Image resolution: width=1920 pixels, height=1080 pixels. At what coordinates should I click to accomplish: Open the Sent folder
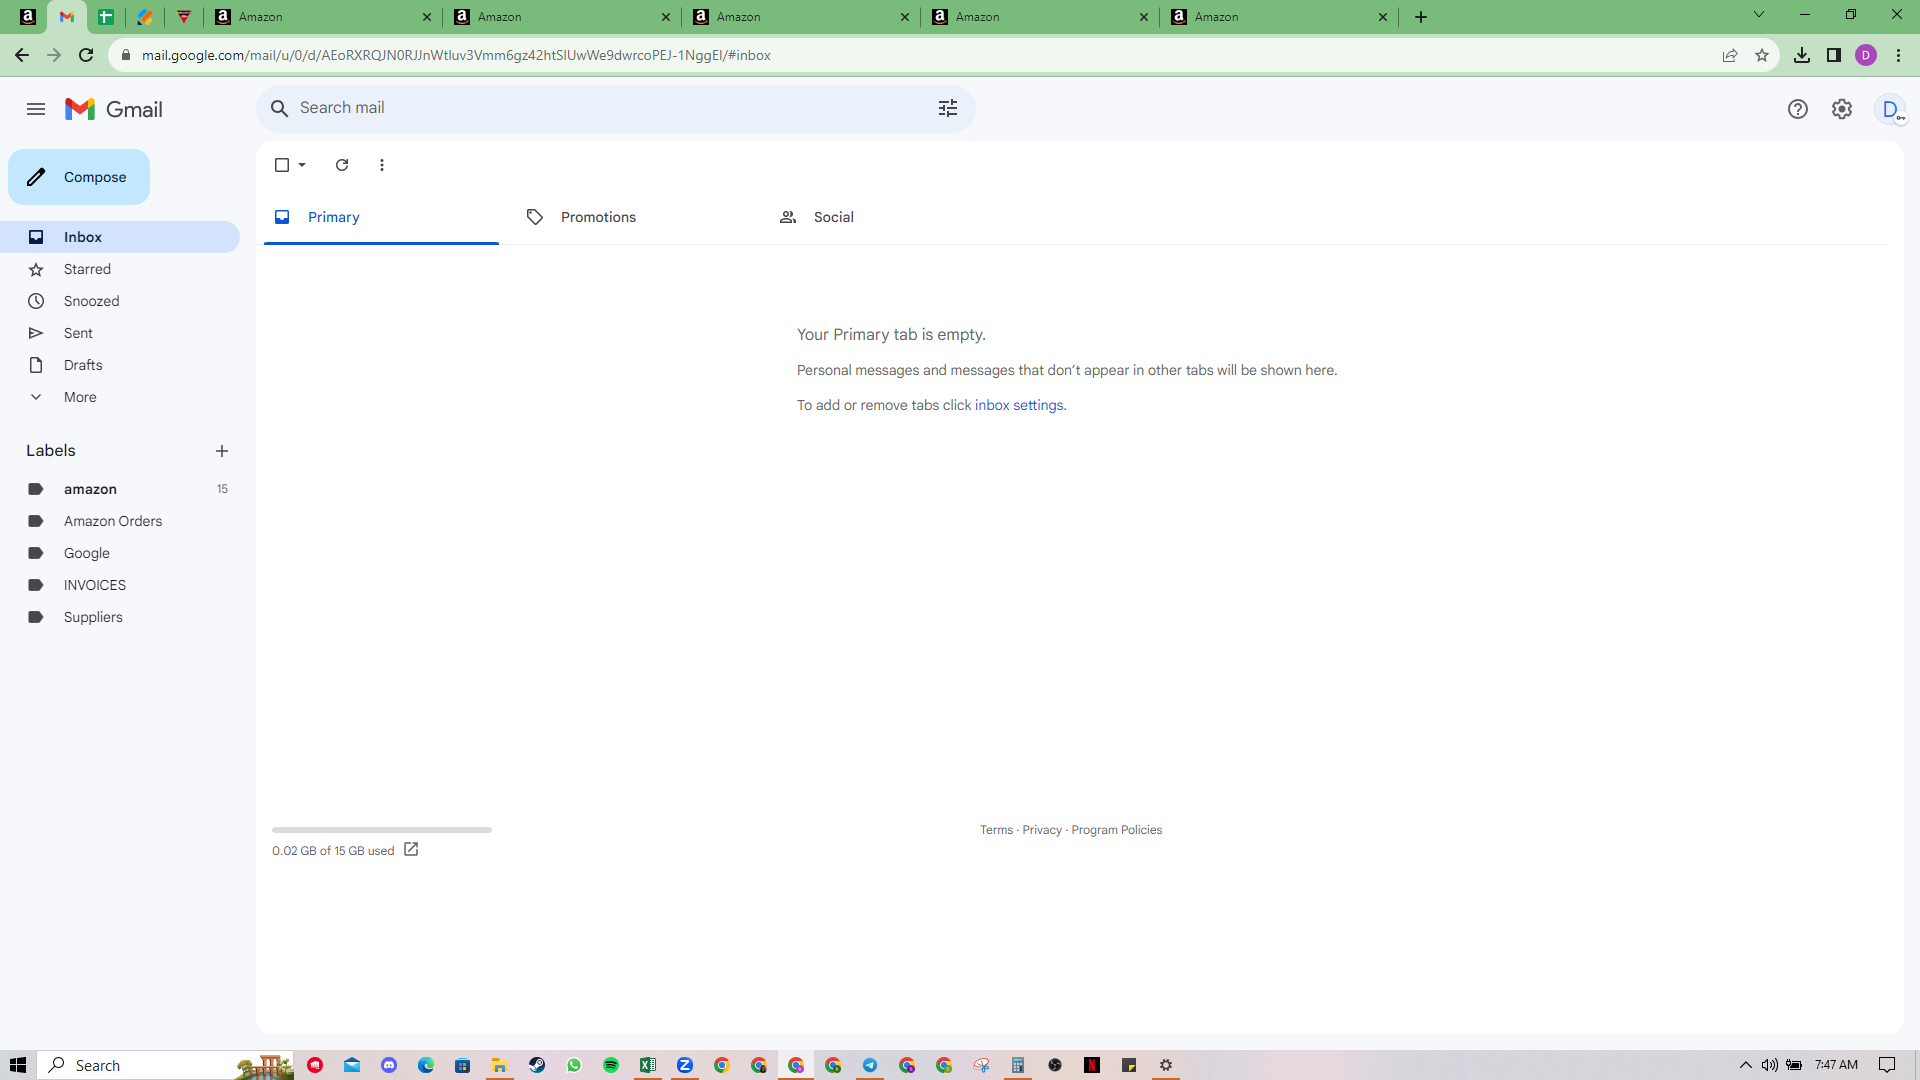(x=120, y=333)
